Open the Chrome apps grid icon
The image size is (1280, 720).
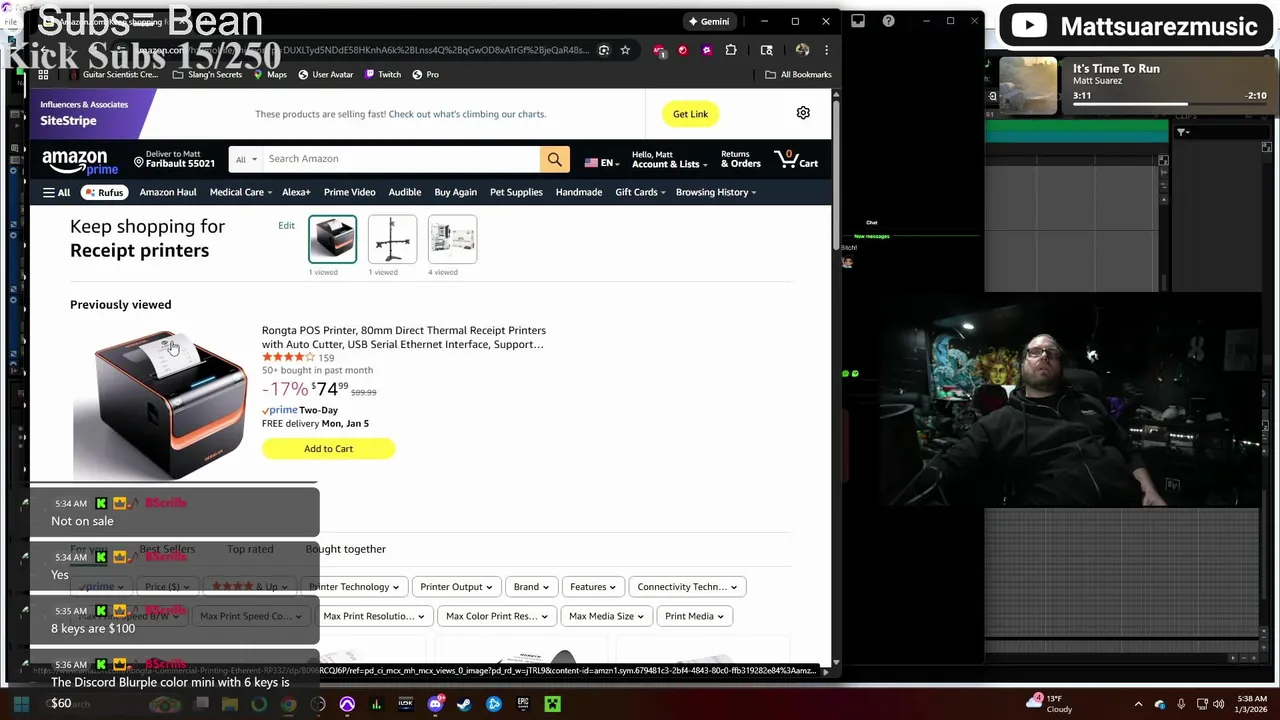pos(43,74)
